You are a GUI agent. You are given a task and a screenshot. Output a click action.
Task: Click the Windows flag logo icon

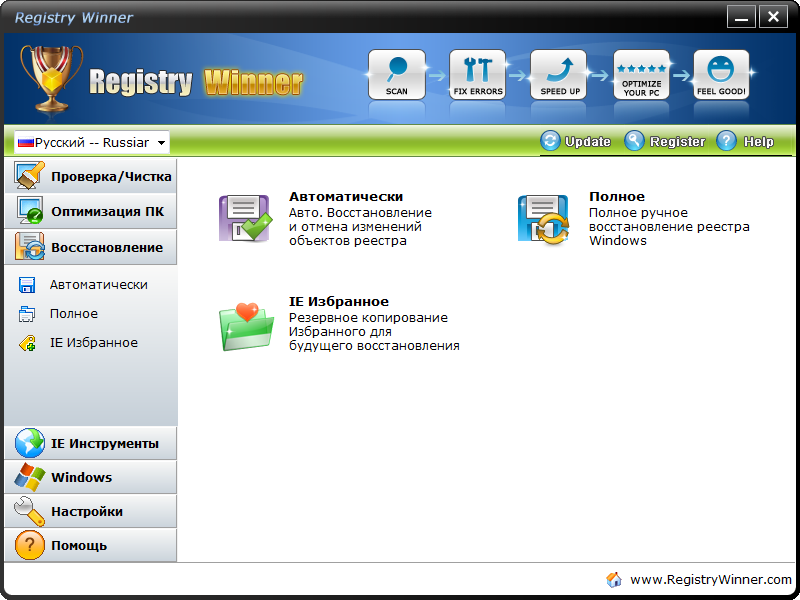tap(30, 477)
